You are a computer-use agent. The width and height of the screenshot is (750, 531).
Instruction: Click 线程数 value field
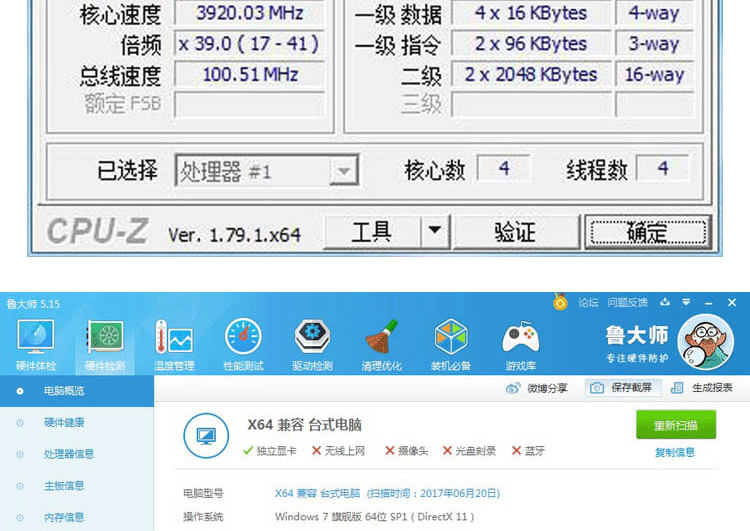point(663,168)
